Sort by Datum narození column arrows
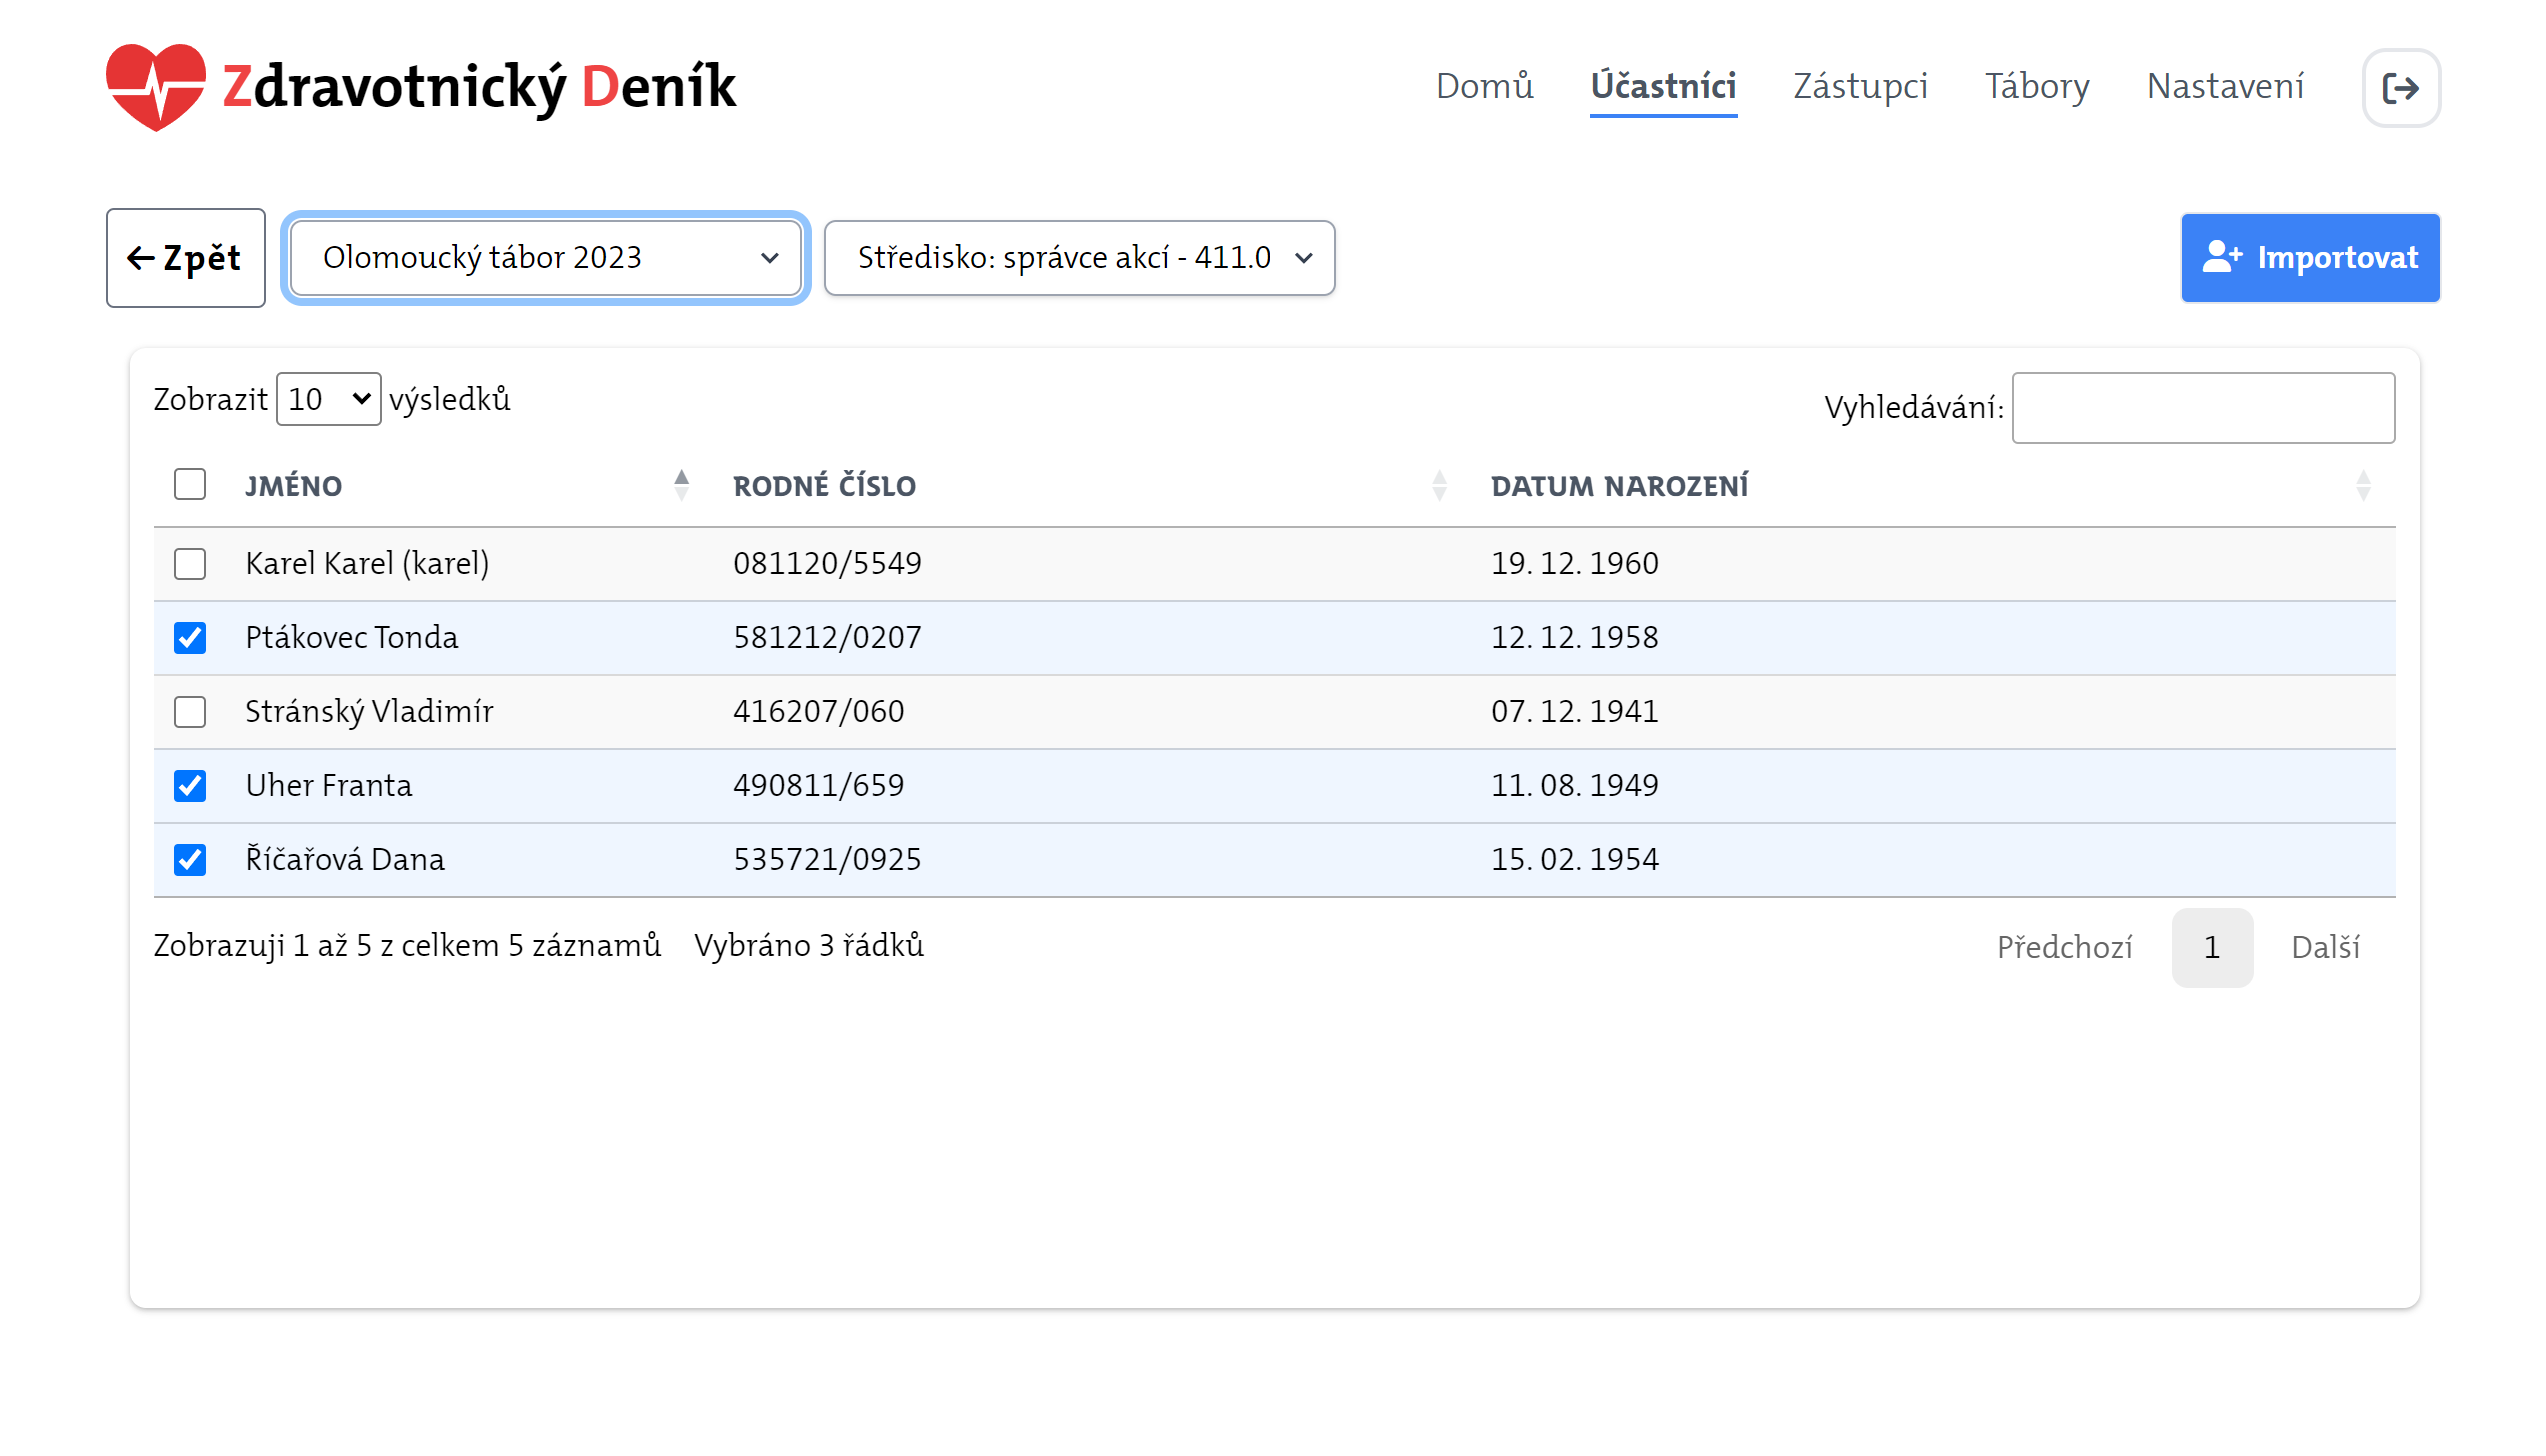Image resolution: width=2546 pixels, height=1456 pixels. (2363, 485)
